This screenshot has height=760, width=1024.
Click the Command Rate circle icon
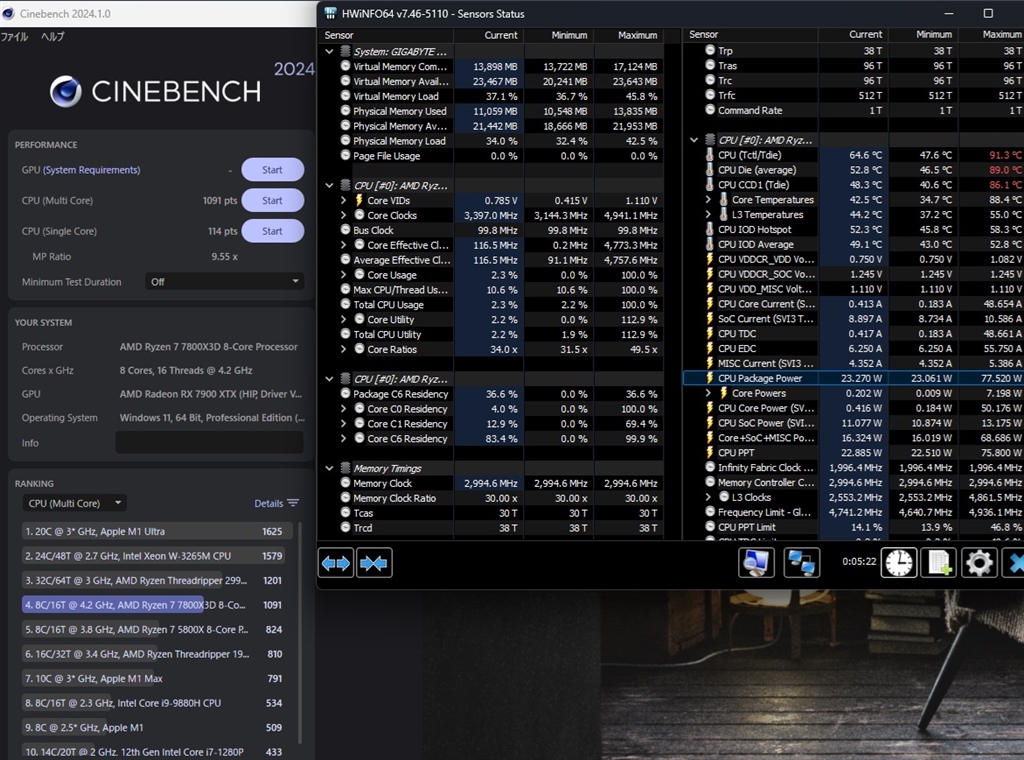point(710,110)
